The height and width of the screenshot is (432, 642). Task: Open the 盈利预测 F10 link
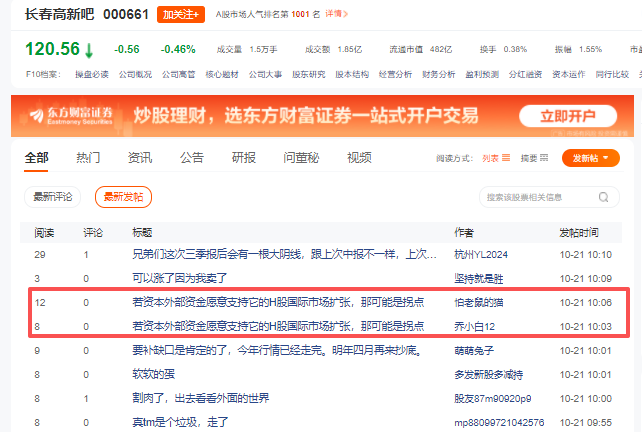click(482, 75)
